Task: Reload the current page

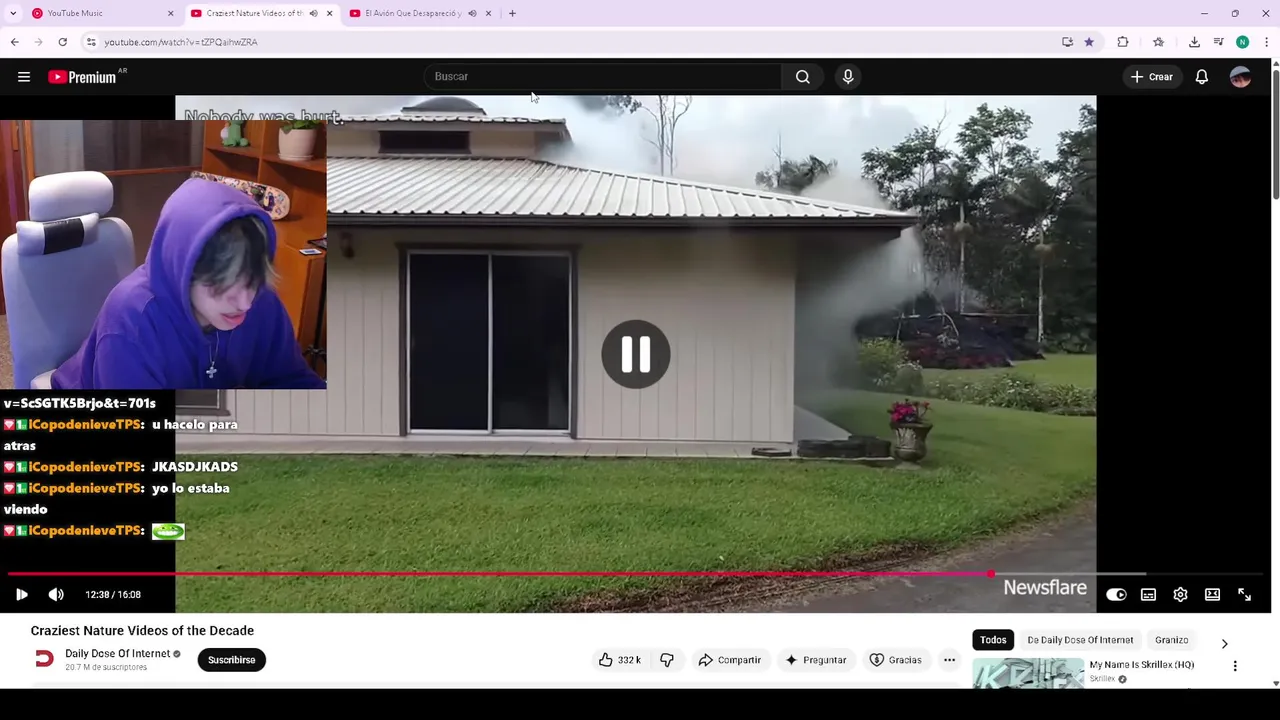Action: (x=62, y=42)
